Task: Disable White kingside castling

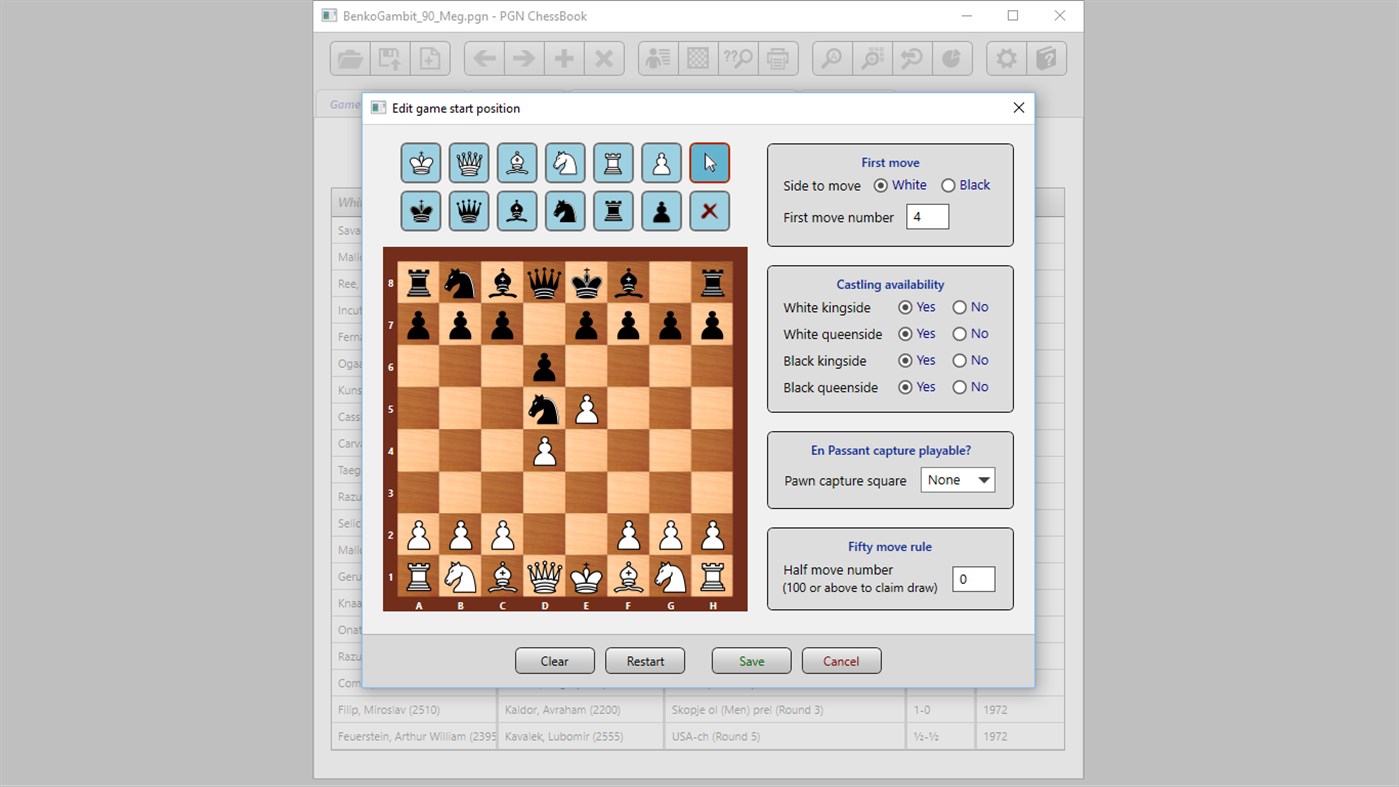Action: [x=958, y=307]
